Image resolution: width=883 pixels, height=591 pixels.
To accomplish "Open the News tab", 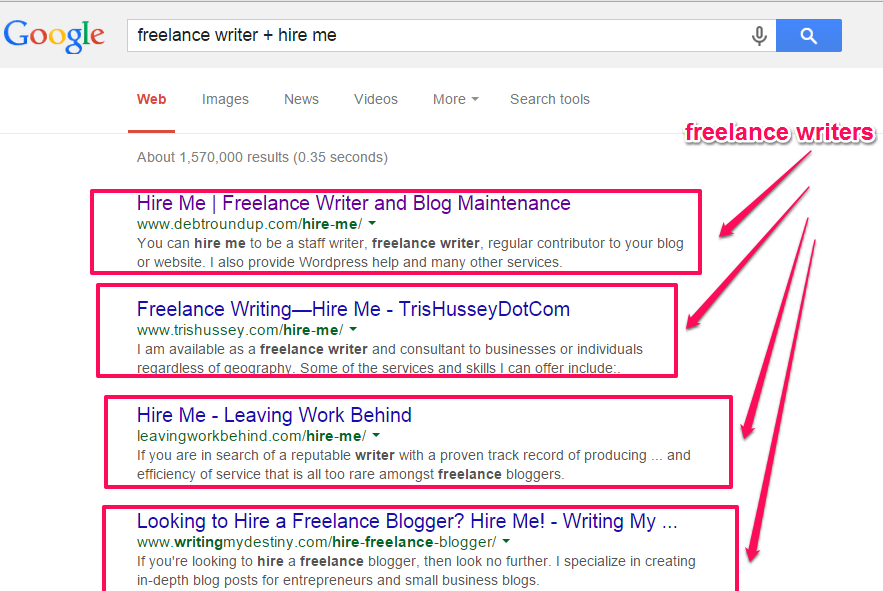I will tap(301, 100).
